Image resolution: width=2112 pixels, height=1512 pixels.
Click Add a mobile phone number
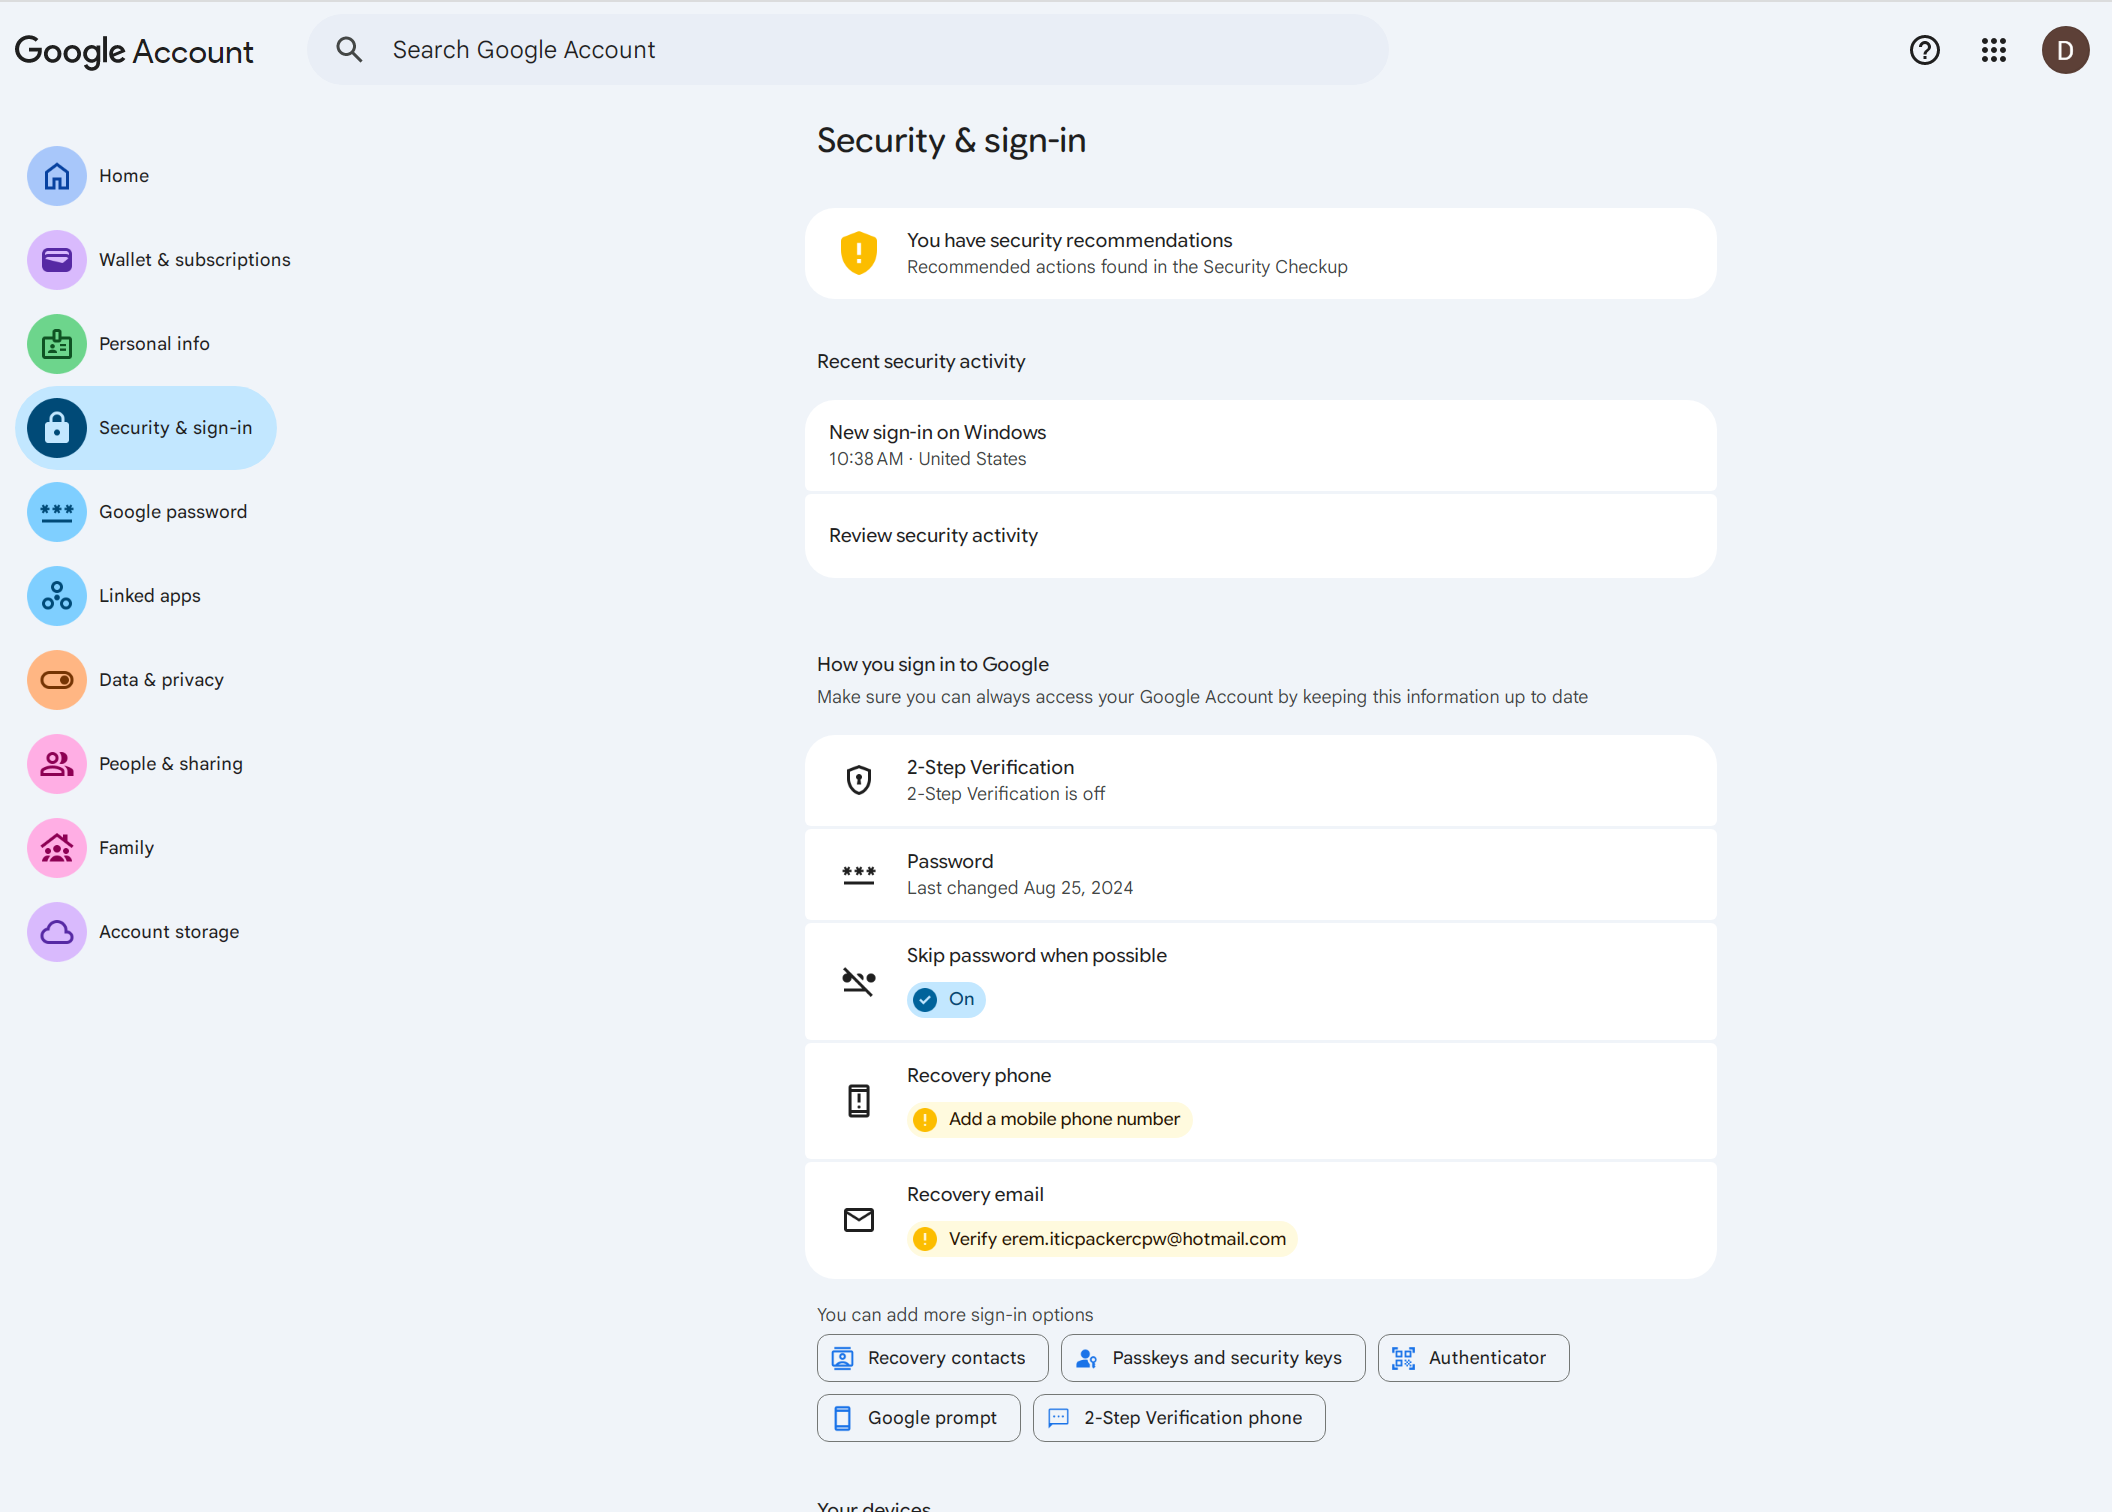(x=1050, y=1119)
